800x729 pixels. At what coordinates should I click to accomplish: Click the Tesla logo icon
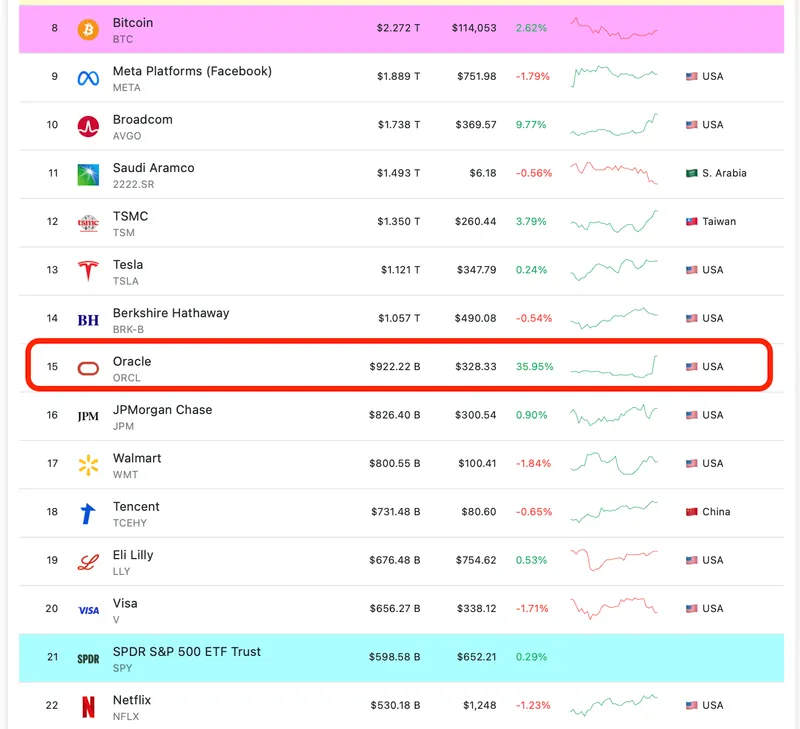click(88, 271)
